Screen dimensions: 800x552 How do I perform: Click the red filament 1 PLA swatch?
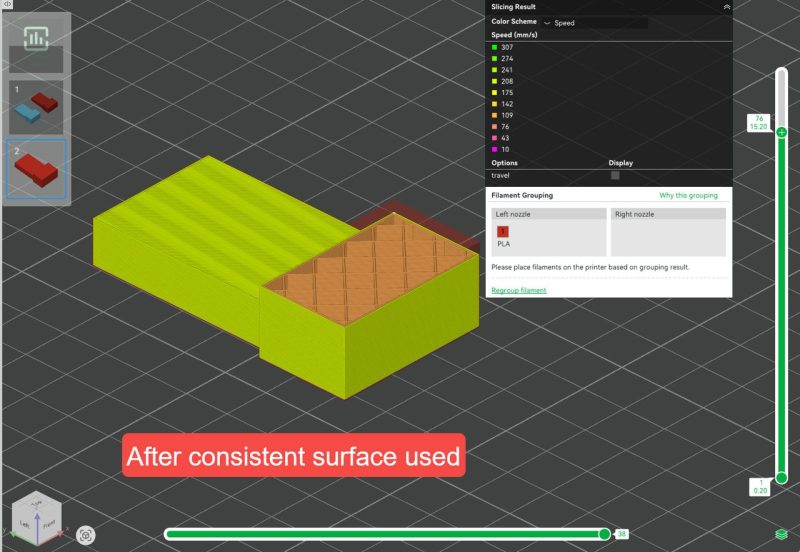click(x=503, y=231)
